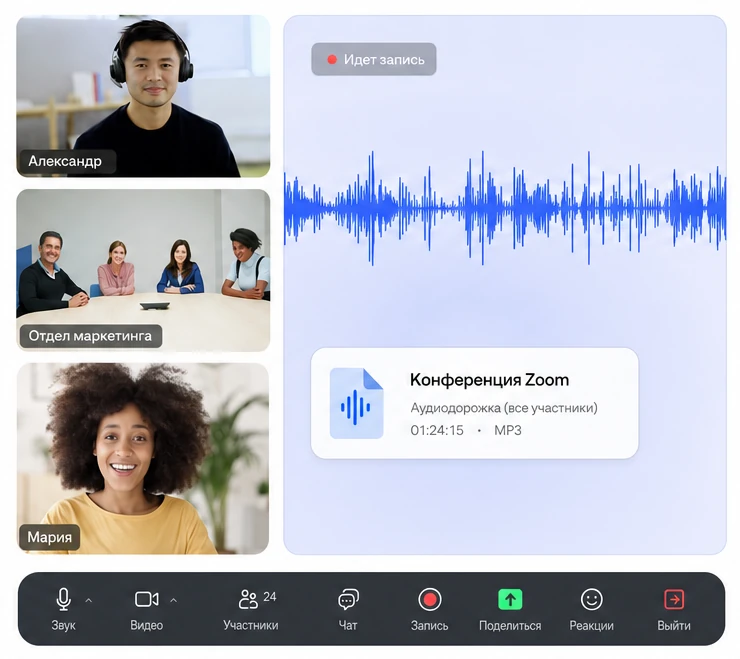Open video options arrow beside Видео

pos(173,600)
